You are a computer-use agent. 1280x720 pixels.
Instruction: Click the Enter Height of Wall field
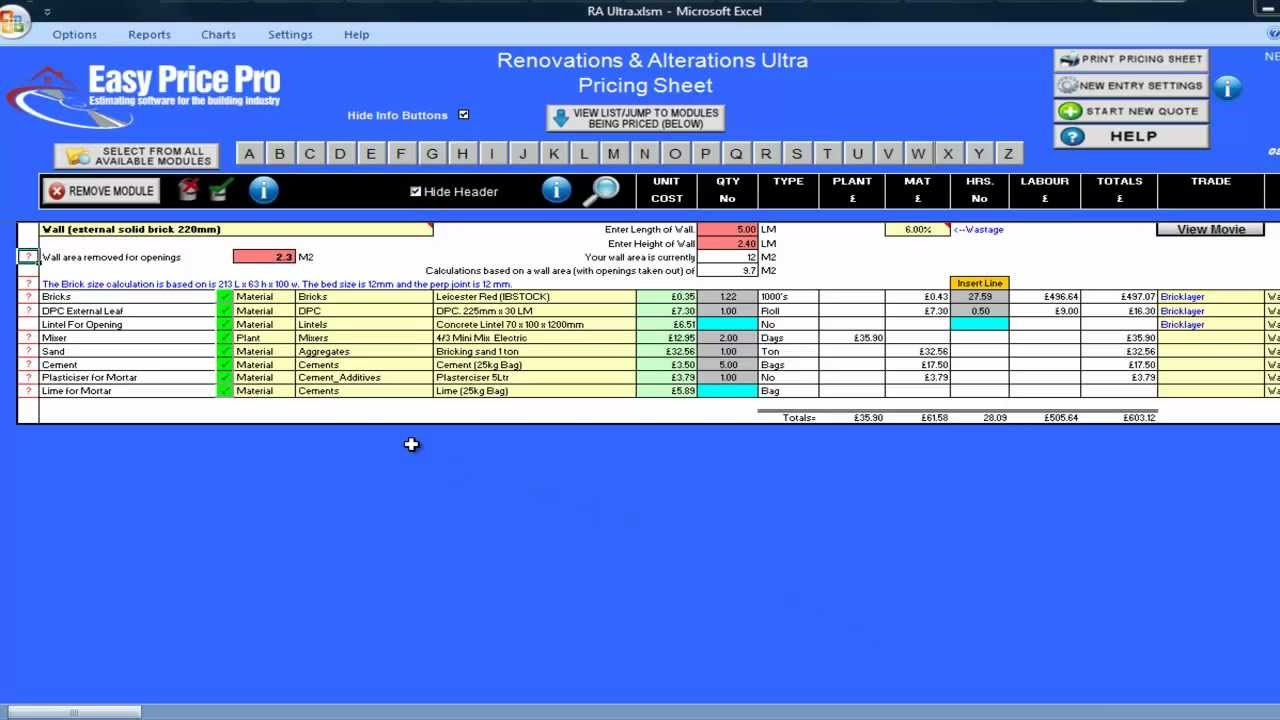727,243
